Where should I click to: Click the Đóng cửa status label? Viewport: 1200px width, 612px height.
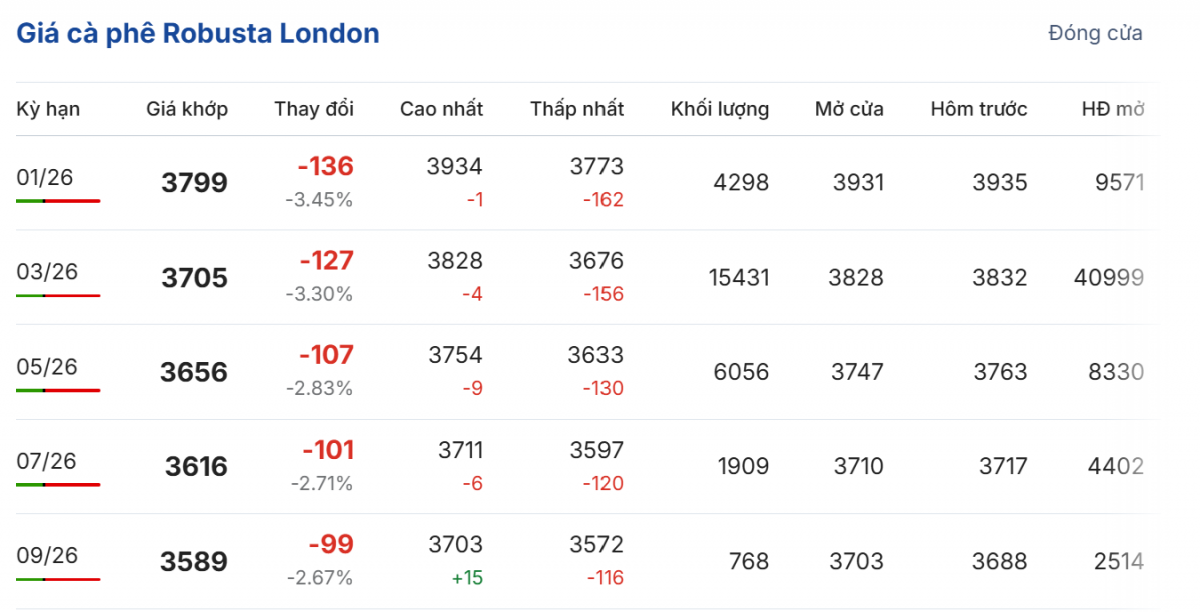[1095, 33]
